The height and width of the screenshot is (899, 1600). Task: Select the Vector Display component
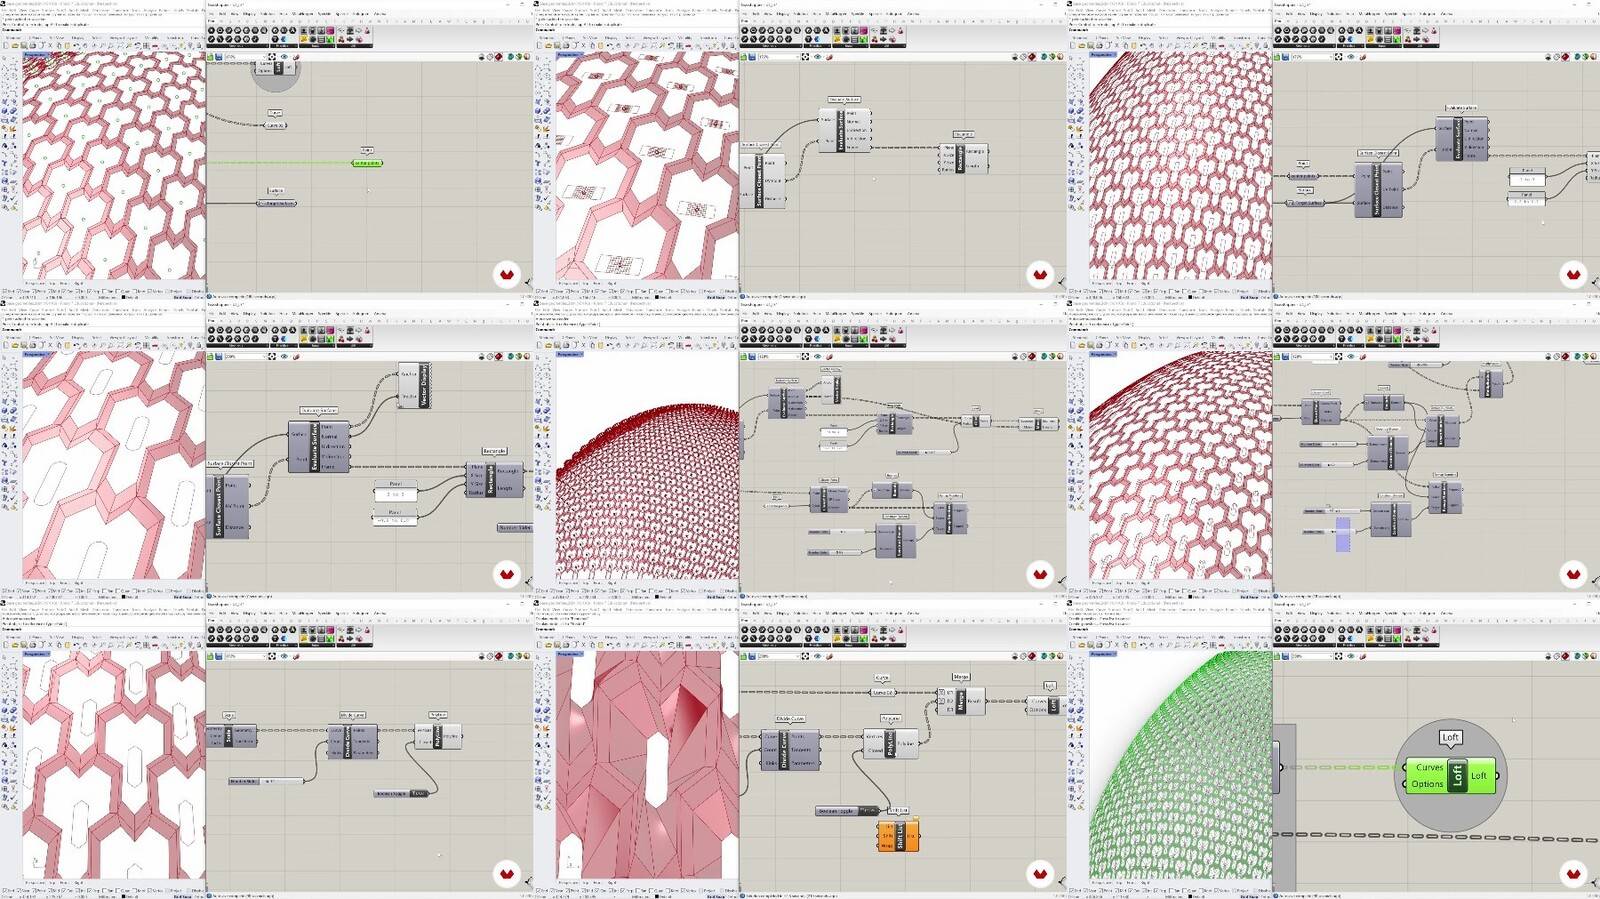click(414, 385)
